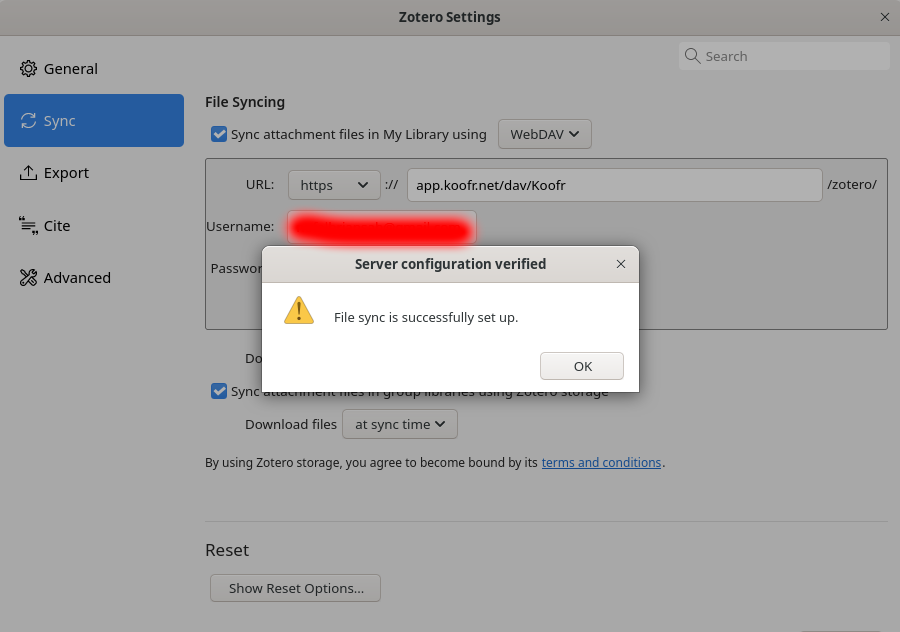Open the Advanced settings pane
Screen dimensions: 900x632
(94, 278)
